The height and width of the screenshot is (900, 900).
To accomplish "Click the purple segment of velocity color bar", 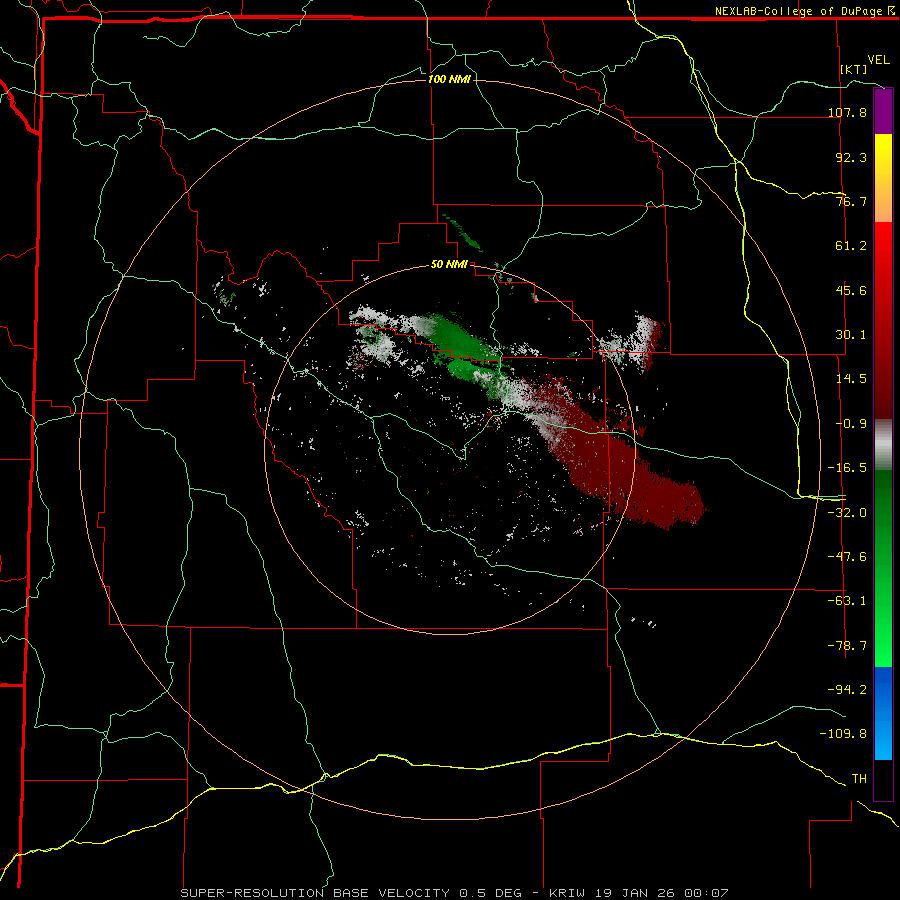I will [x=883, y=111].
